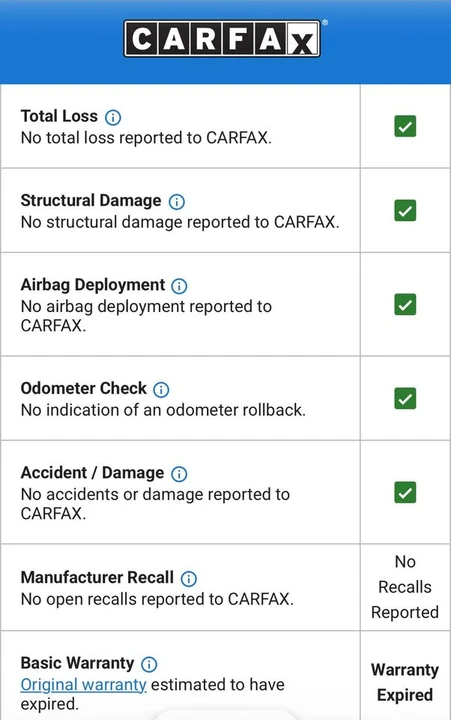The image size is (451, 720).
Task: Tap the Basic Warranty info icon
Action: tap(149, 664)
